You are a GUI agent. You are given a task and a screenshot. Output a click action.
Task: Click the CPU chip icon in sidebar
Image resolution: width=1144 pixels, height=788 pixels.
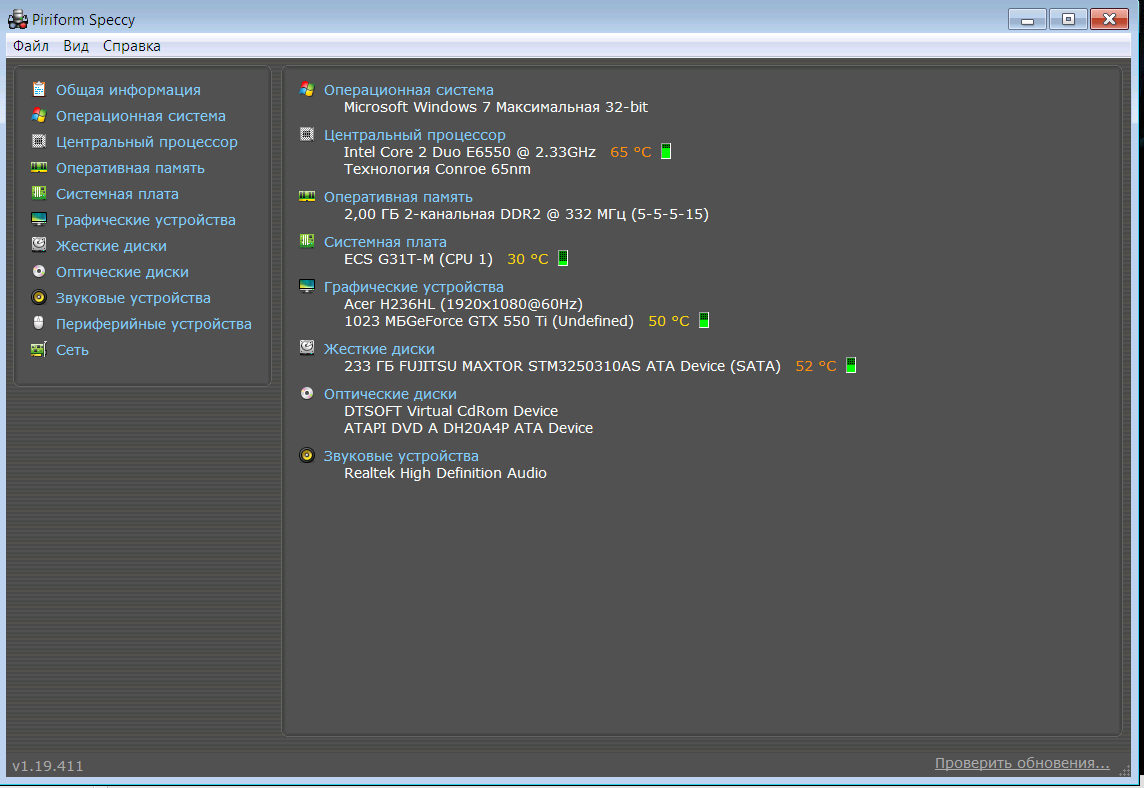pyautogui.click(x=39, y=142)
